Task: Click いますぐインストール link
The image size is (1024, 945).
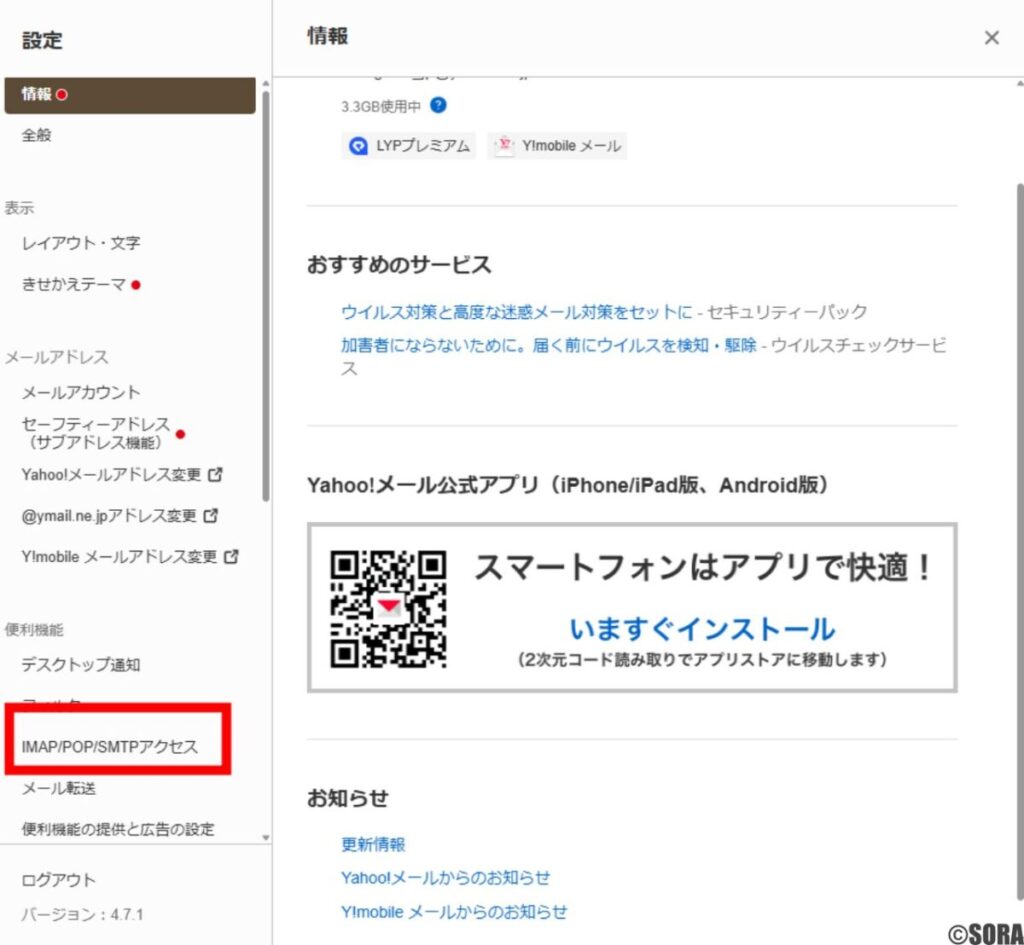Action: (x=702, y=629)
